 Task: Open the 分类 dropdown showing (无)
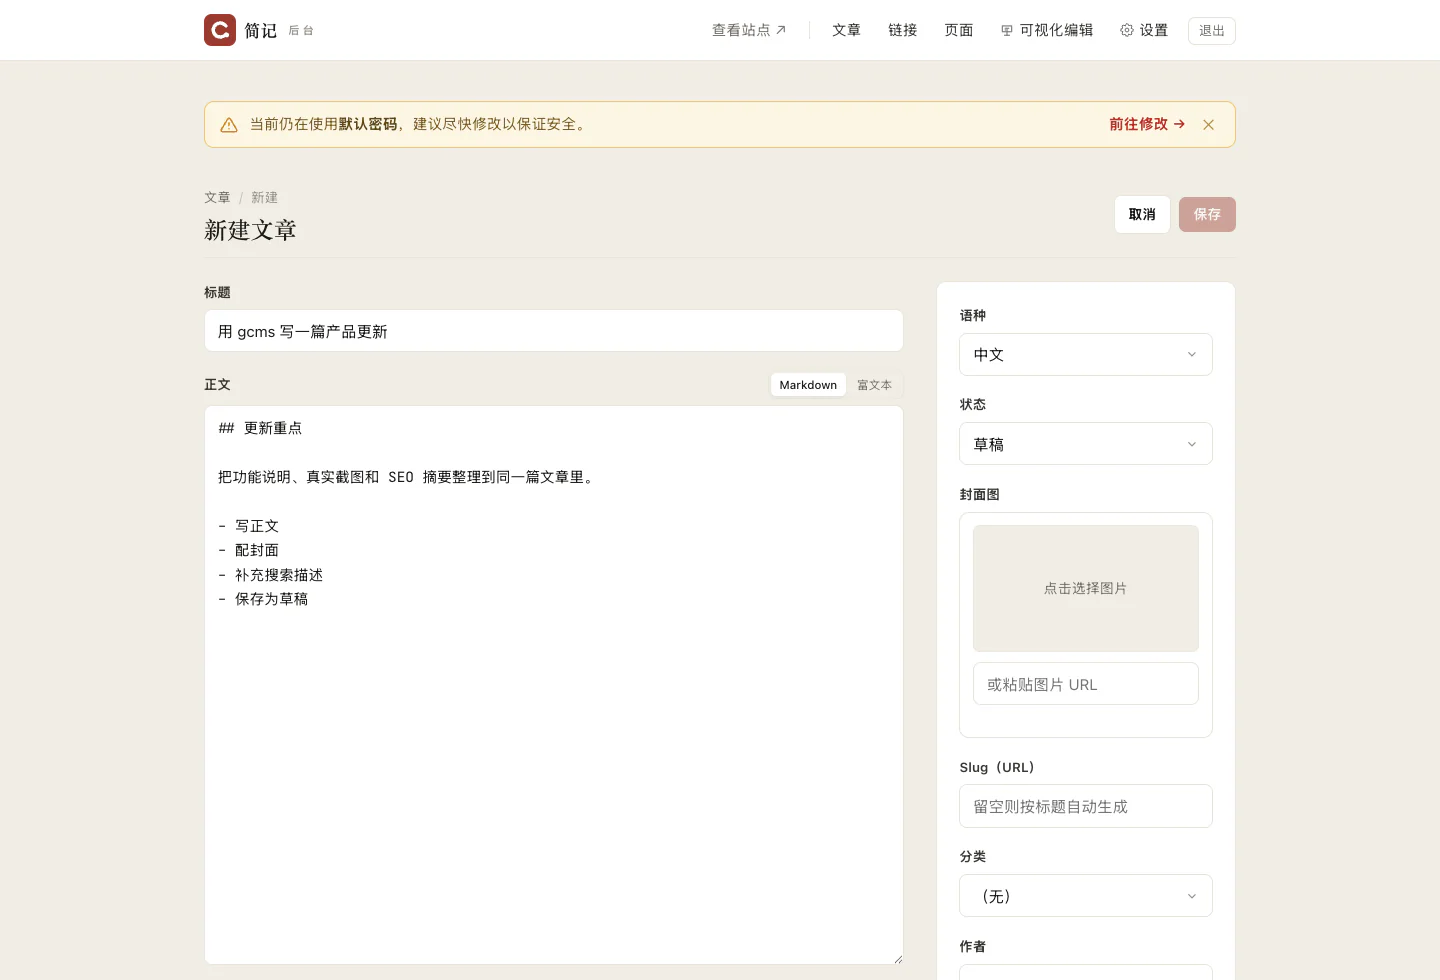[1086, 896]
